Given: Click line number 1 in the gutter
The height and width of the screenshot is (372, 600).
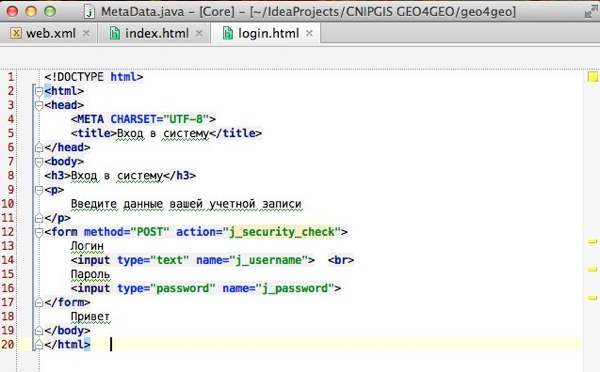Looking at the screenshot, I should click(11, 77).
